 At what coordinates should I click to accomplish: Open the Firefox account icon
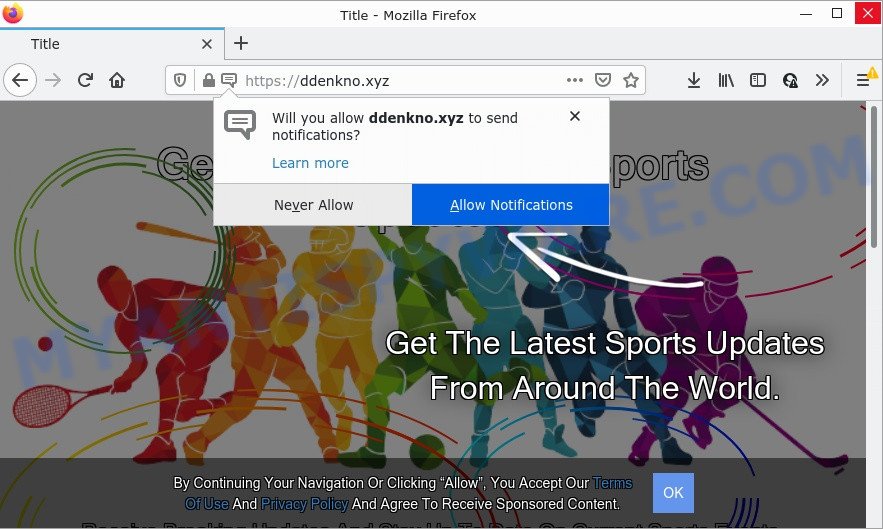(790, 81)
